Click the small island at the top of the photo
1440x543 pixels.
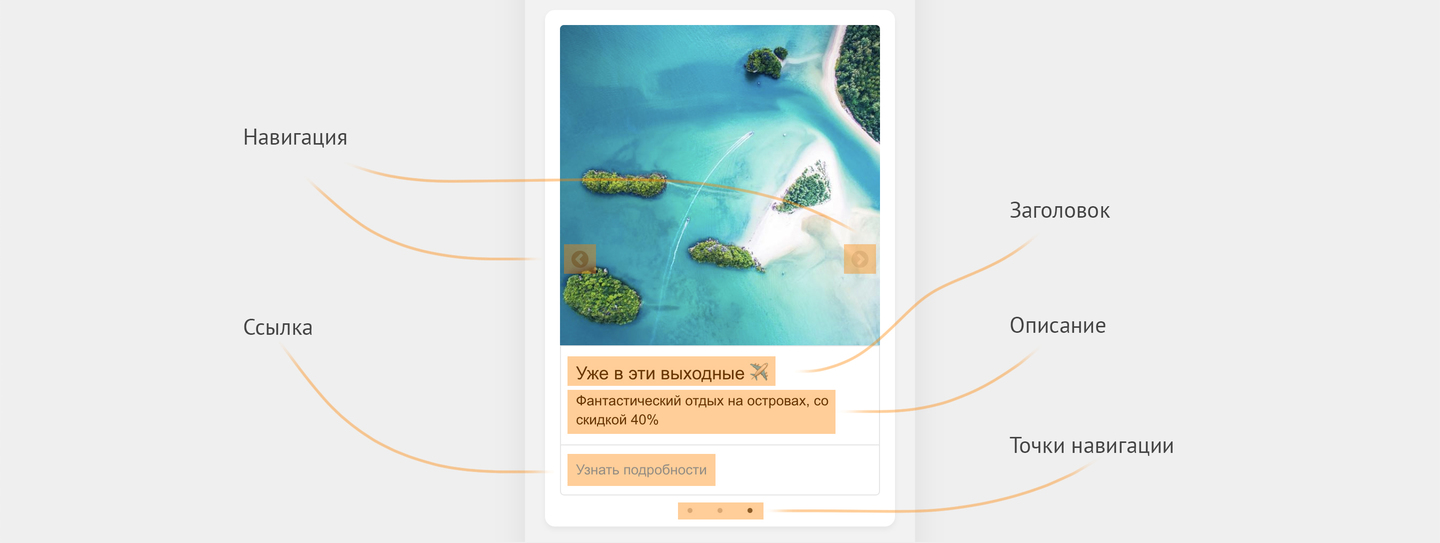click(x=764, y=62)
